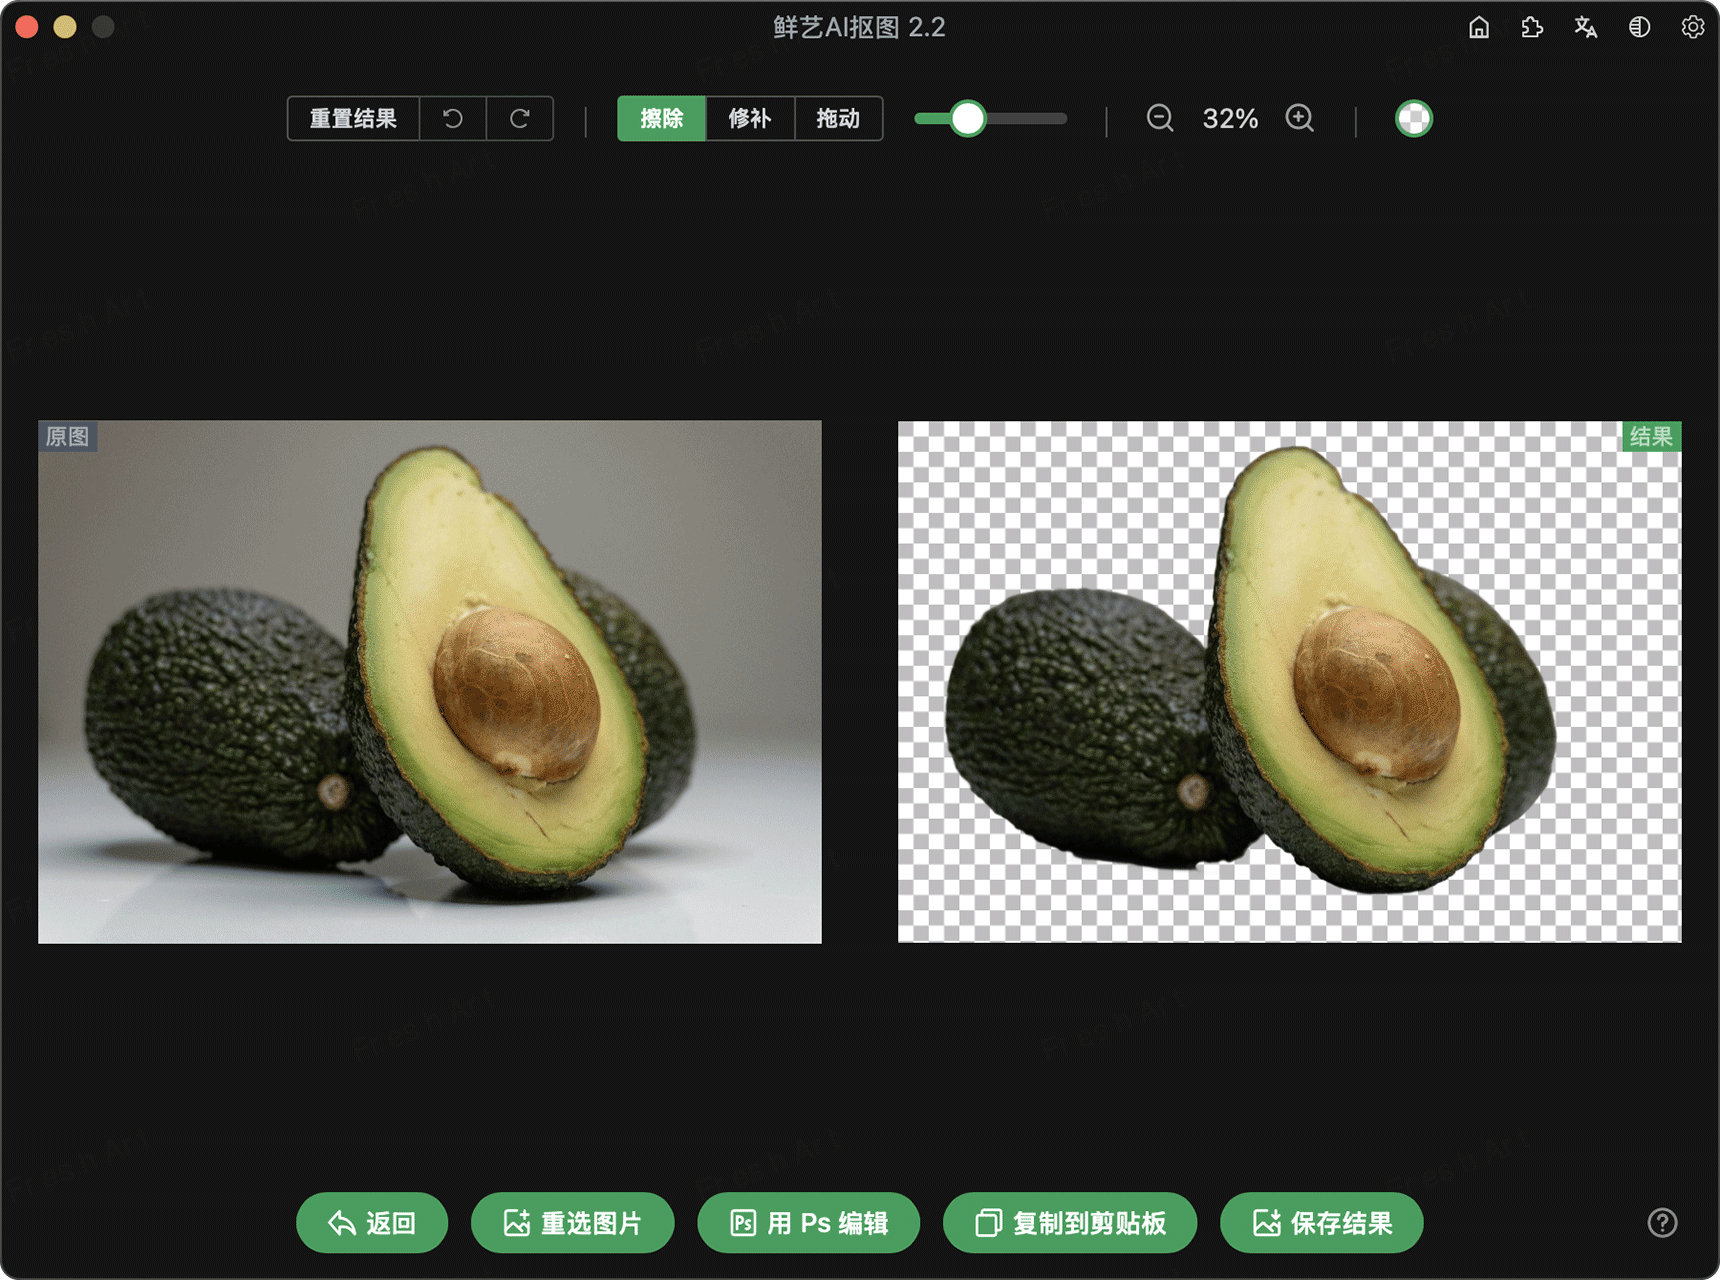Toggle the dark/light theme icon

point(1639,27)
